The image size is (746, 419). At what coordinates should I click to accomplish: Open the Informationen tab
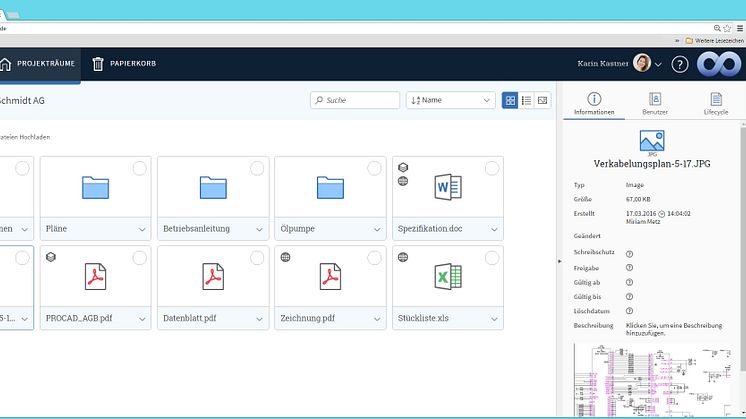(594, 104)
